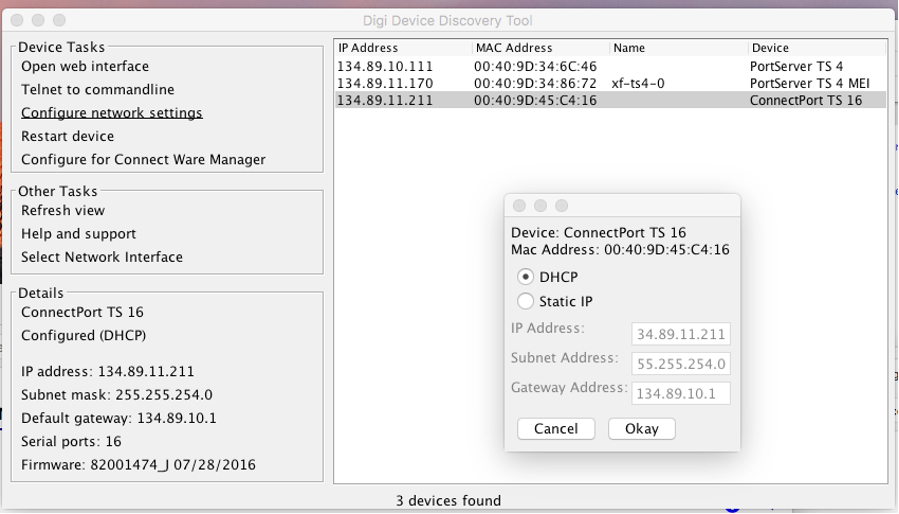This screenshot has height=514, width=899.
Task: Choose Configure for Connect Ware Manager
Action: pos(143,159)
